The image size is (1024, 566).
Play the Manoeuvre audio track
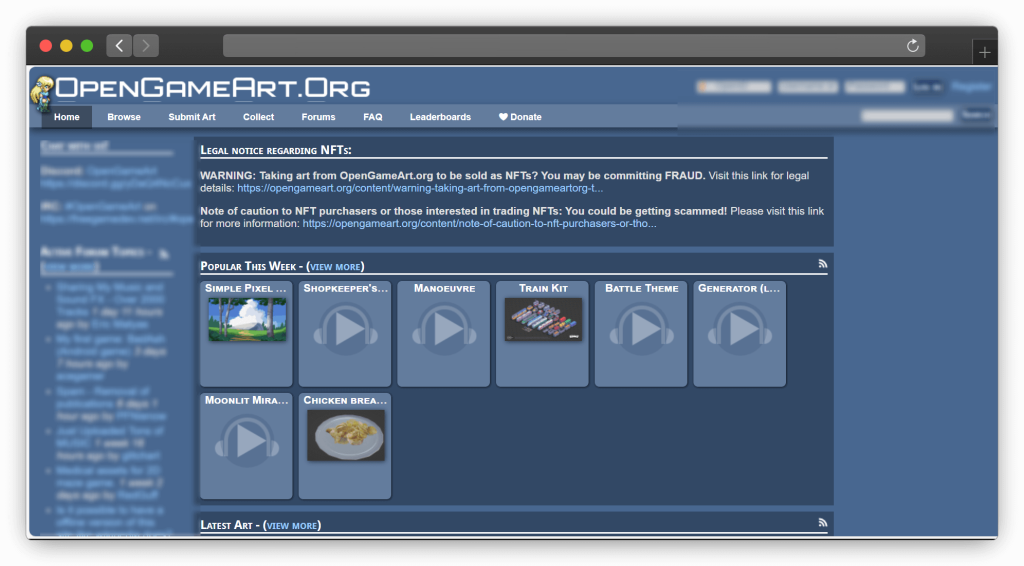click(443, 328)
